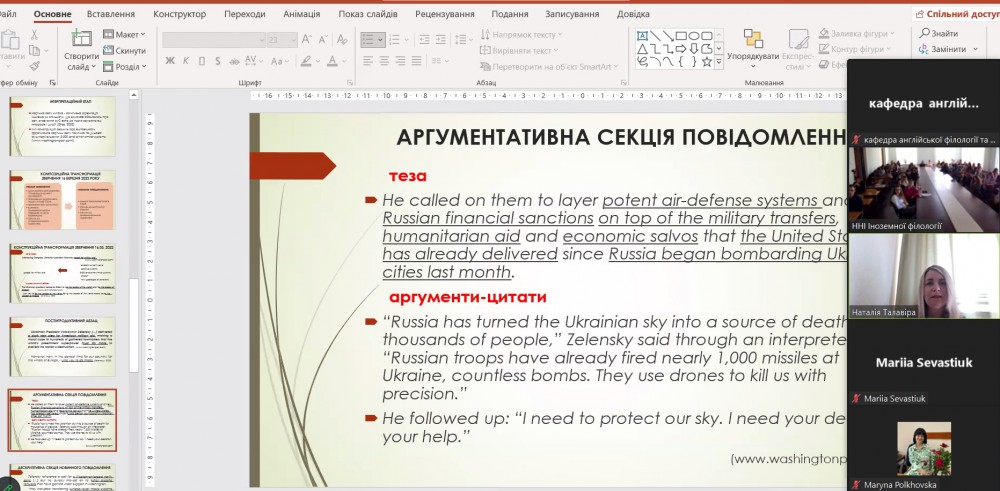Viewport: 1000px width, 491px height.
Task: Select the Format Painter brush icon
Action: [34, 66]
